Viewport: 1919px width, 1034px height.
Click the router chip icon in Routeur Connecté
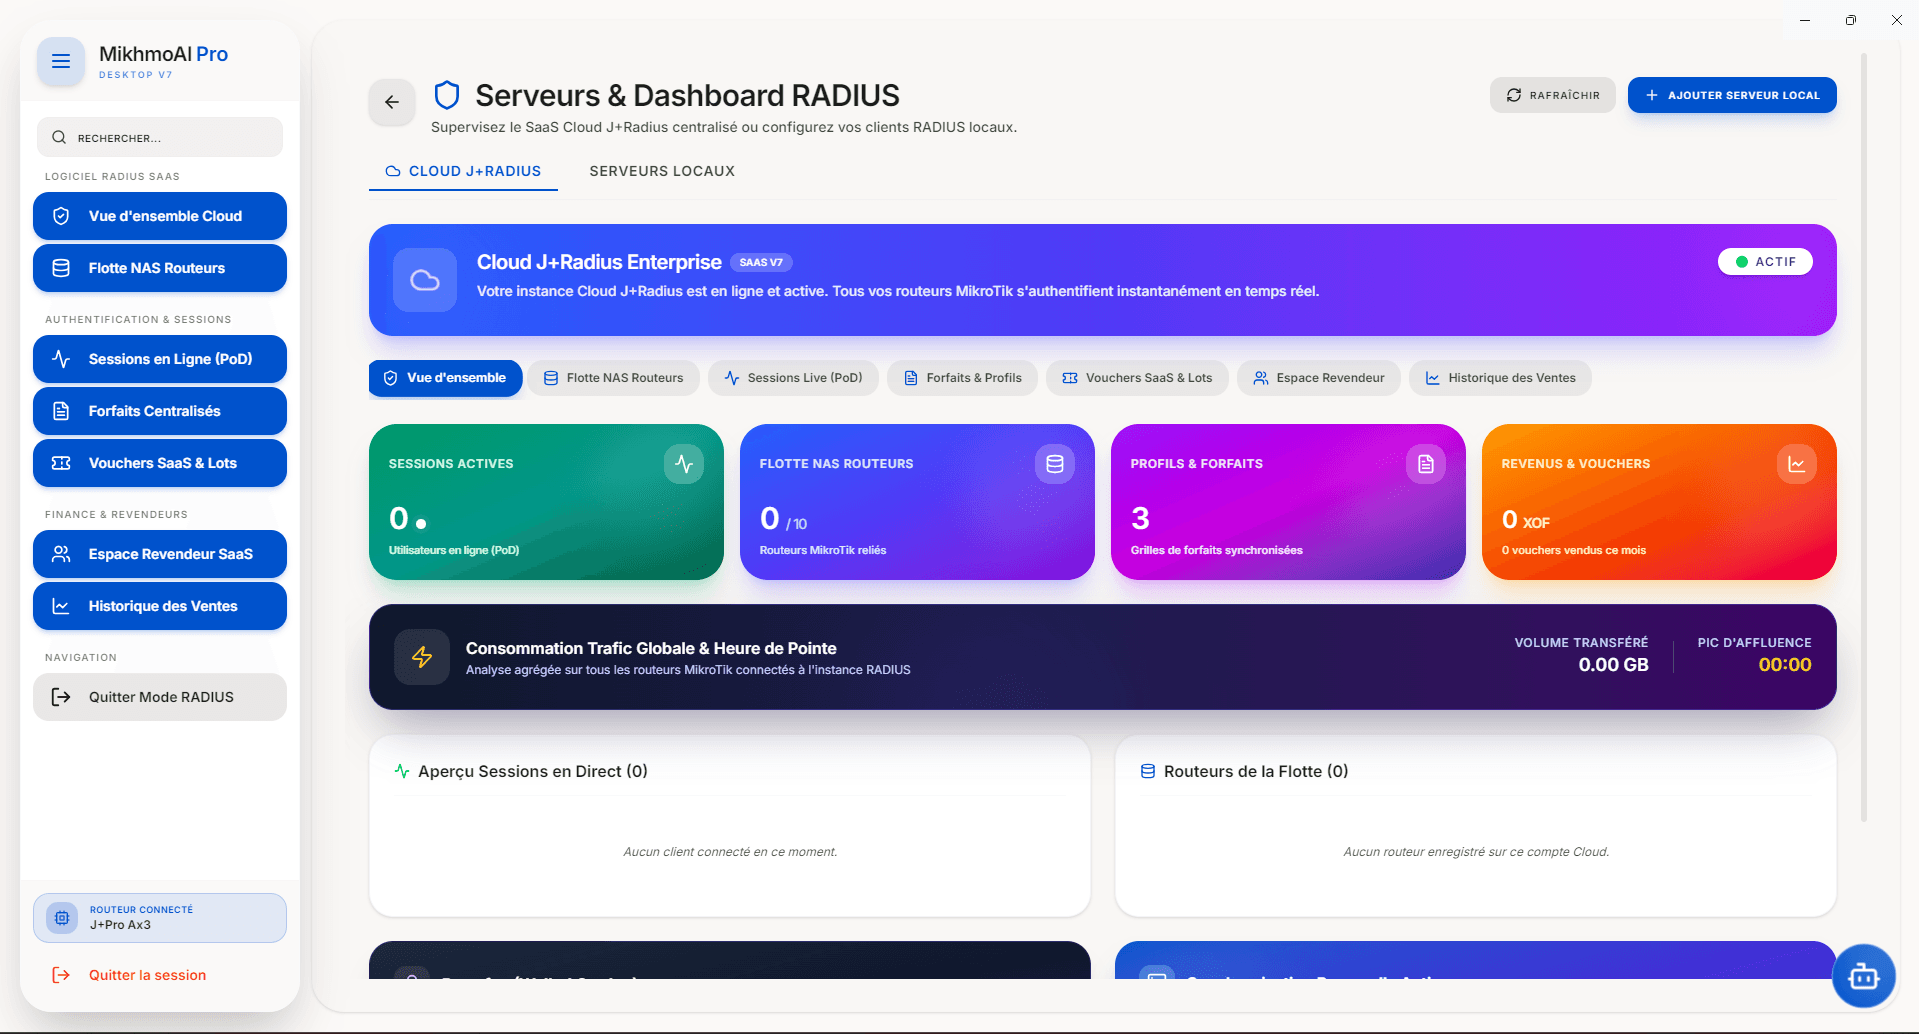(62, 918)
